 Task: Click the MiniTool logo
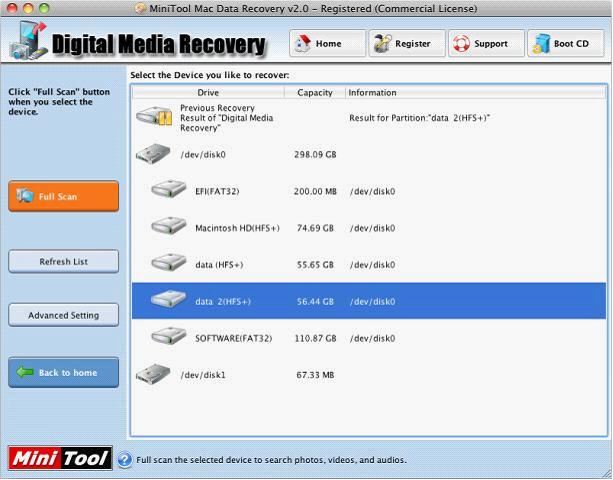coord(60,458)
